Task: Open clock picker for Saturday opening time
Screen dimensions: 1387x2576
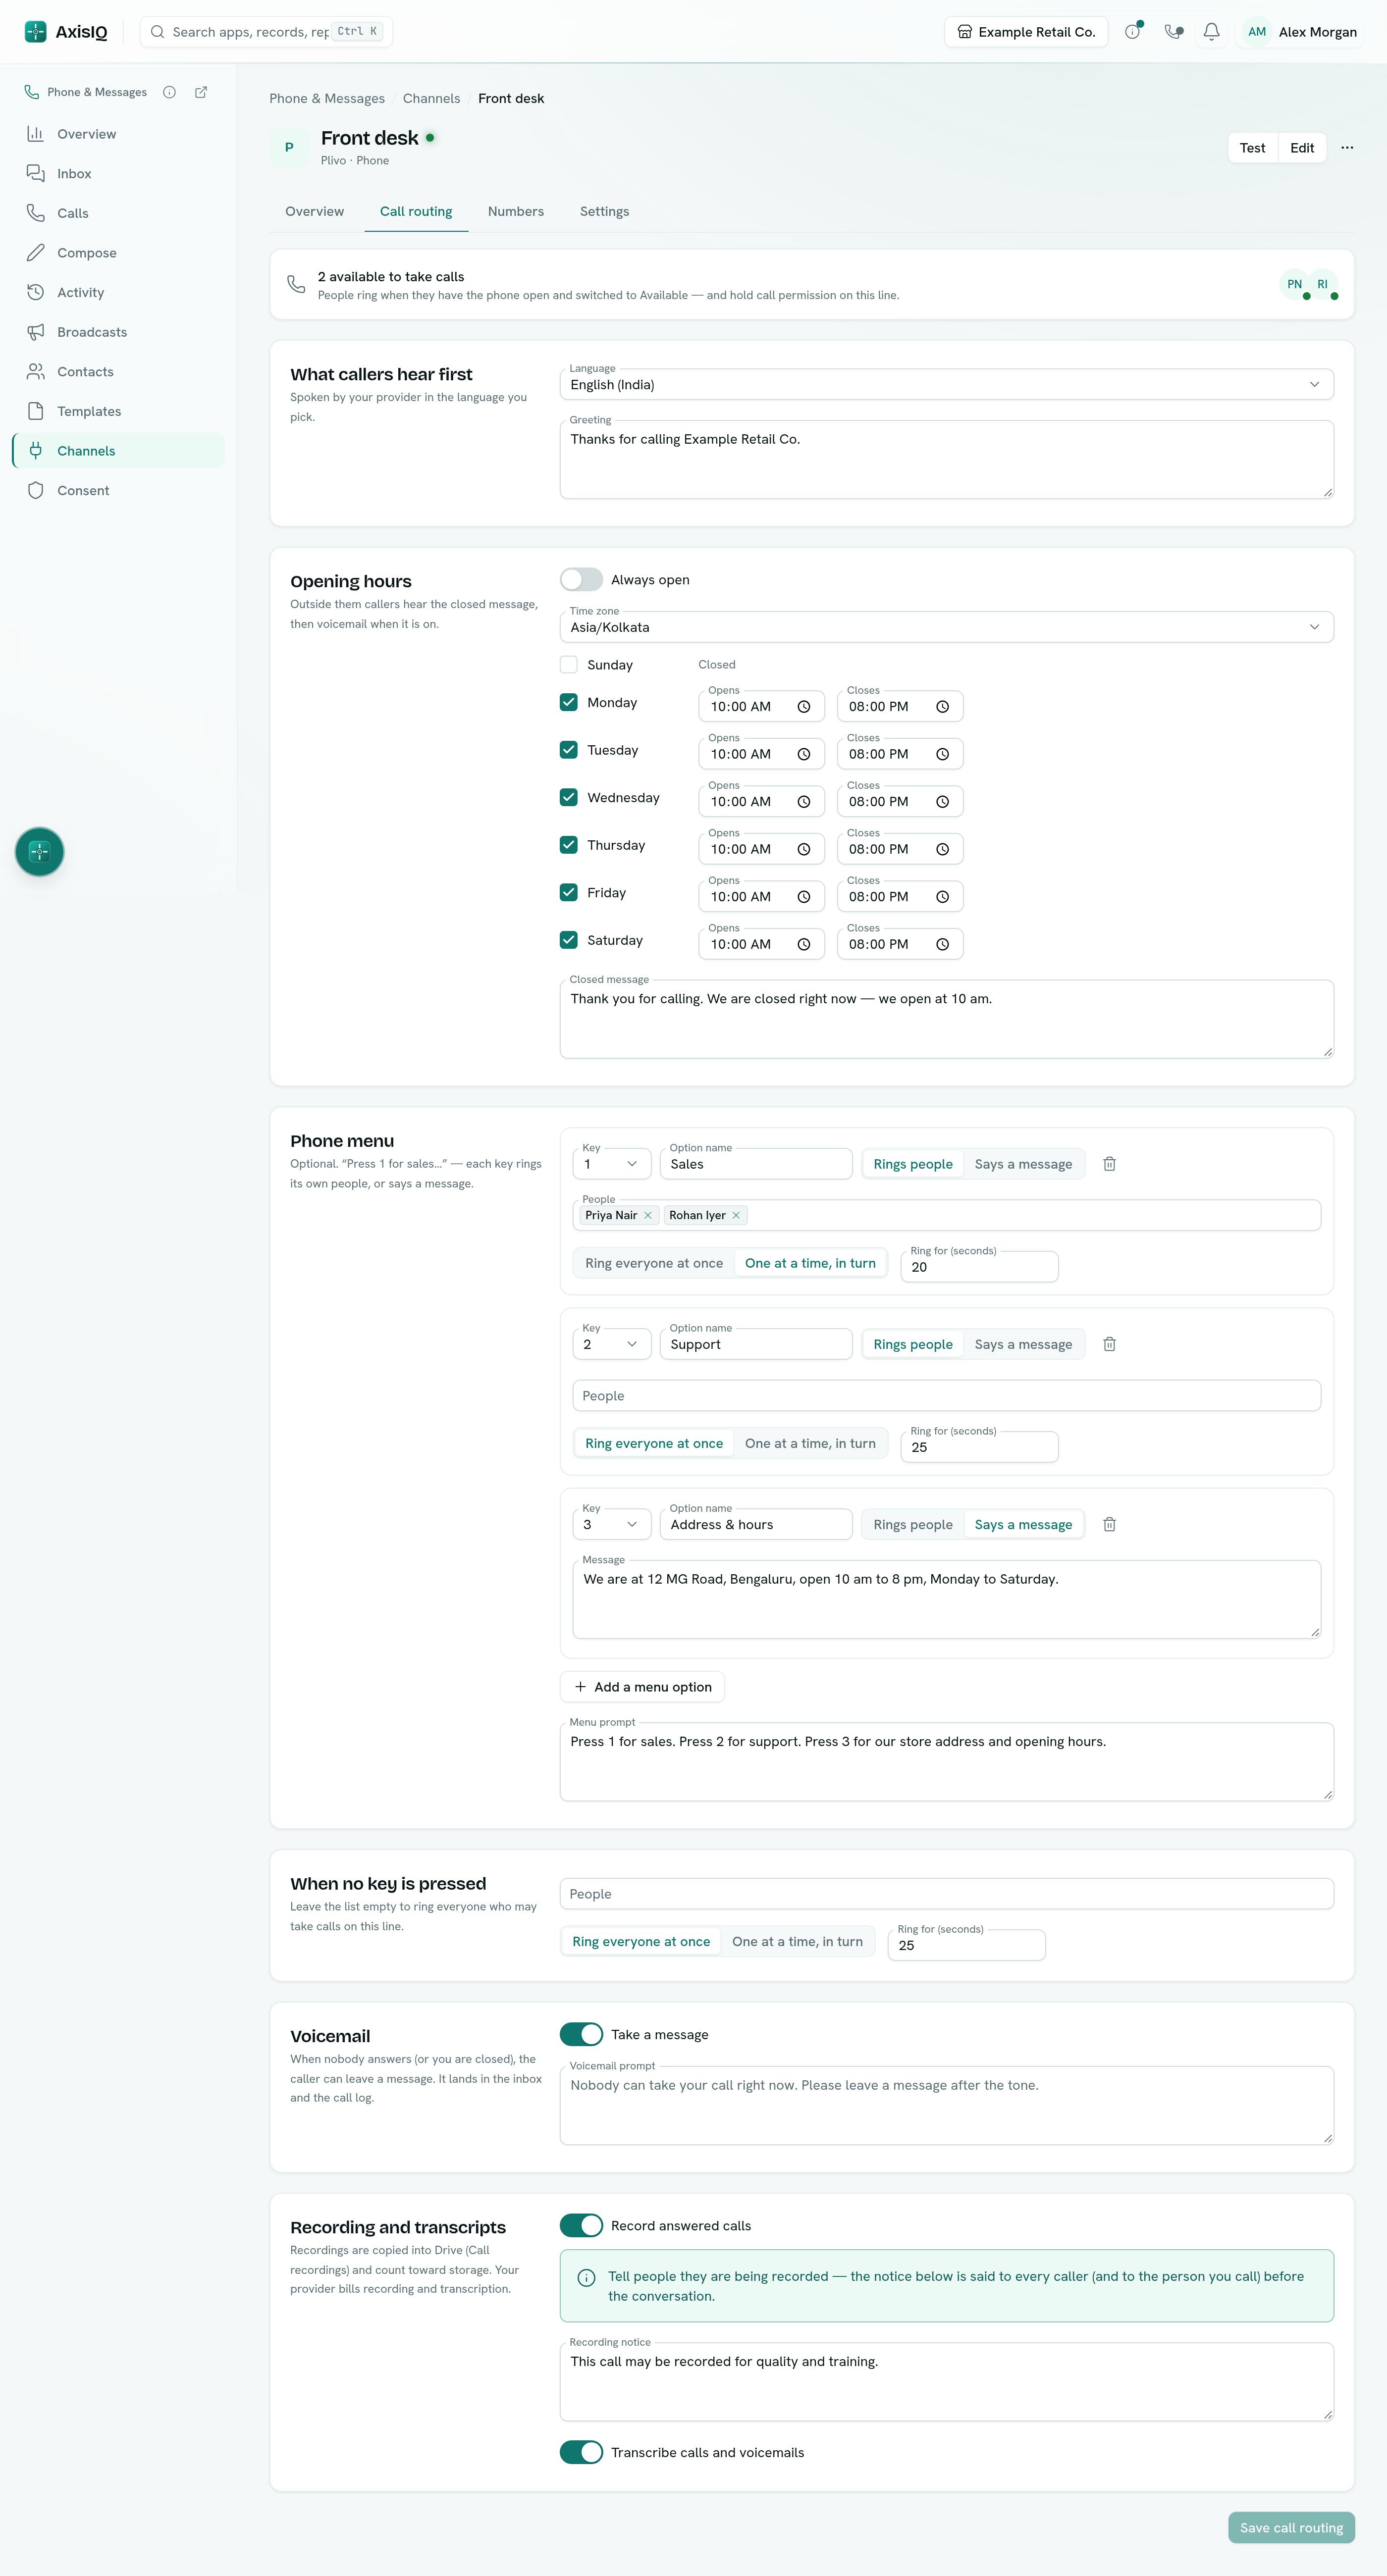Action: pyautogui.click(x=803, y=944)
